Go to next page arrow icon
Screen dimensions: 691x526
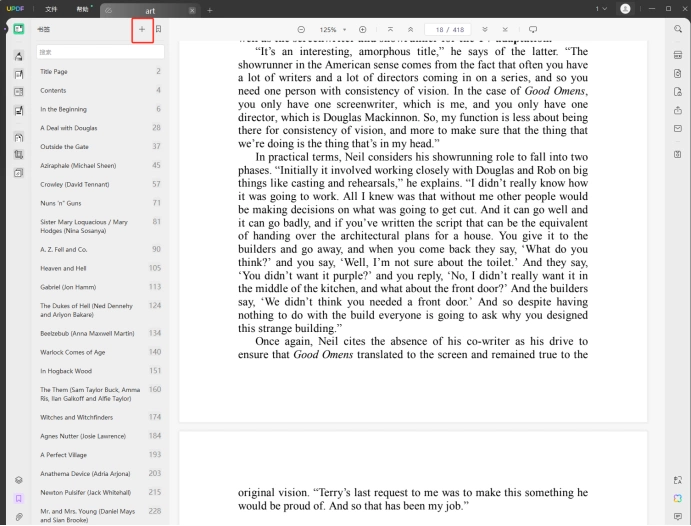click(x=485, y=30)
